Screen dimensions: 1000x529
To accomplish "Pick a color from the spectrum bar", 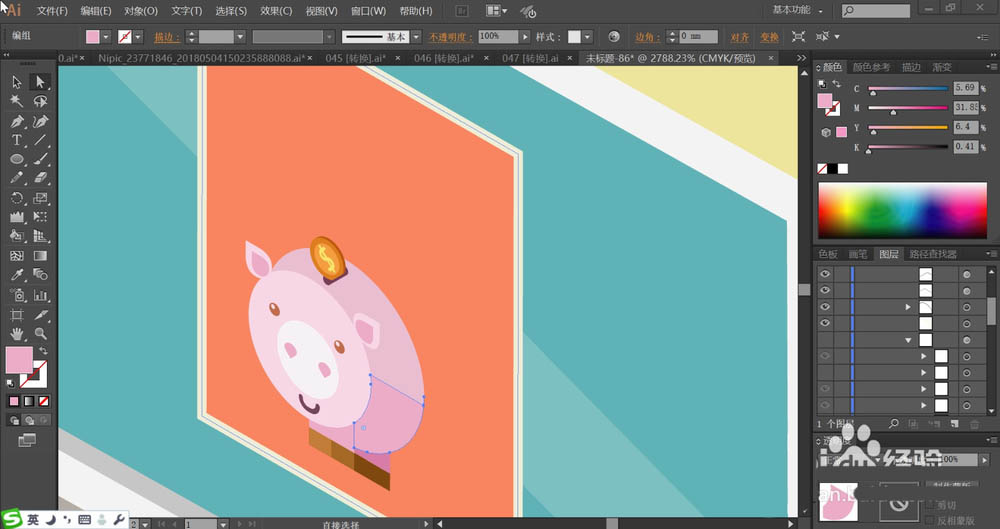I will point(902,211).
